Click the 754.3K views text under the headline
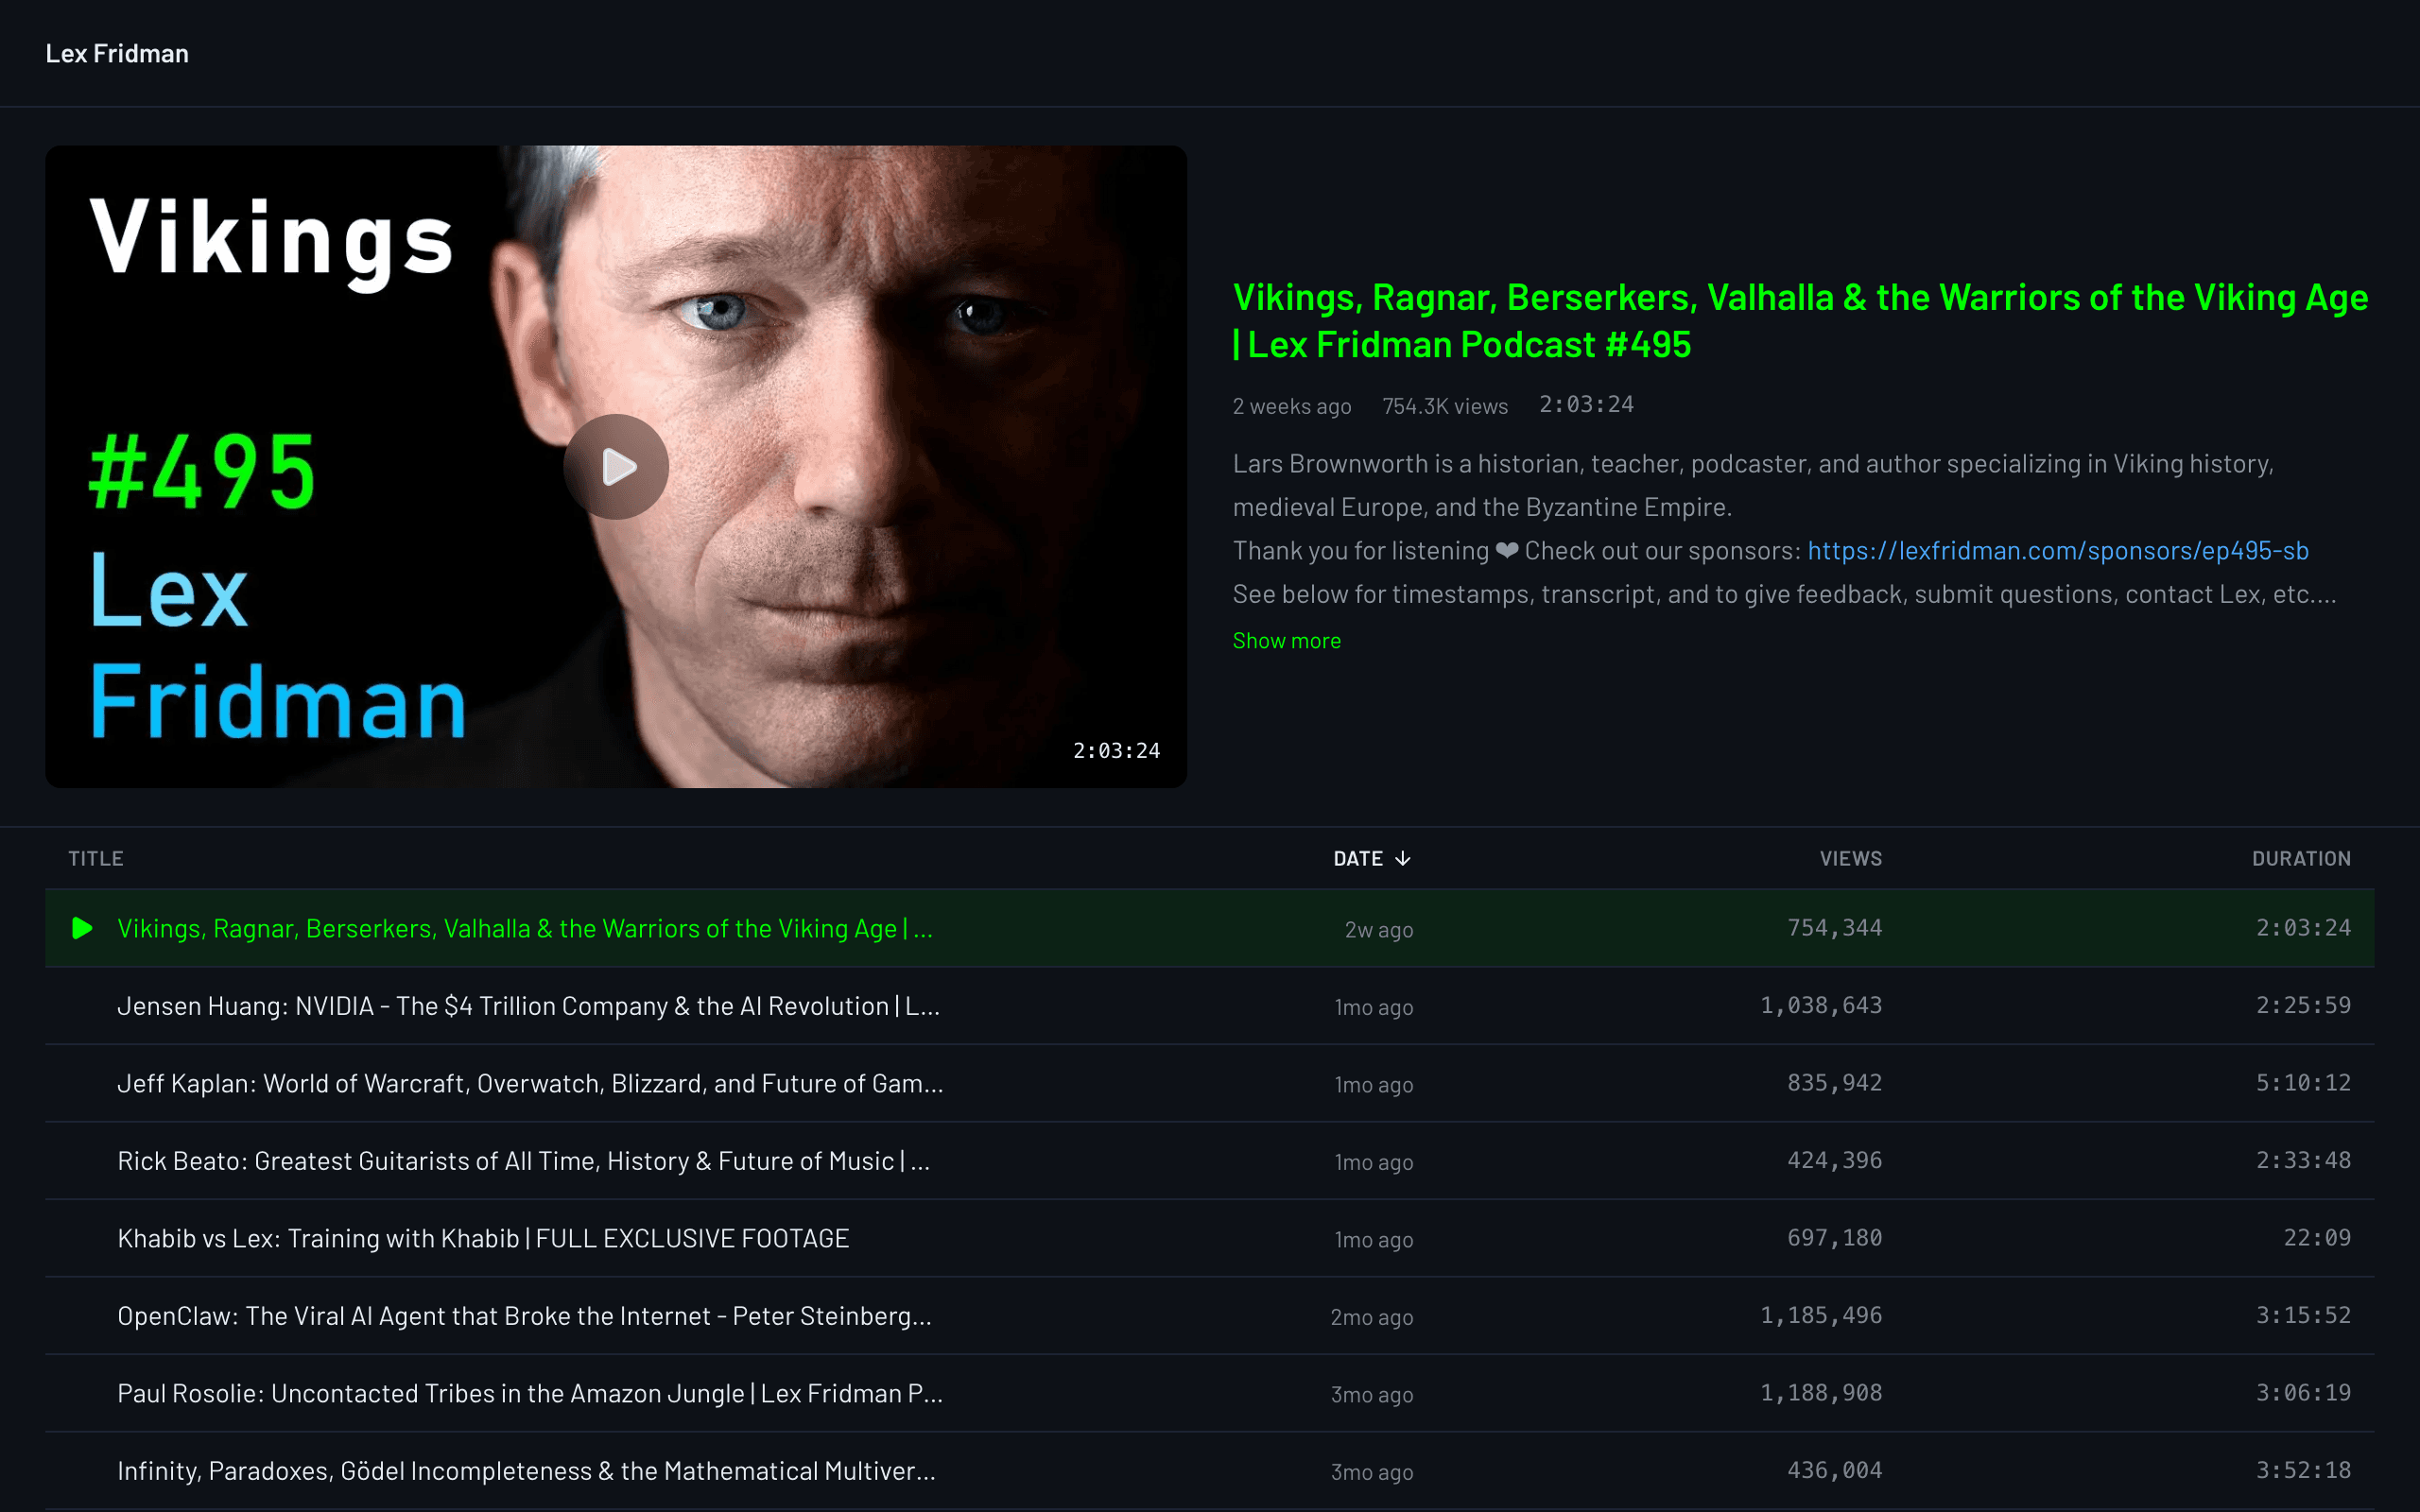2420x1512 pixels. (x=1445, y=406)
